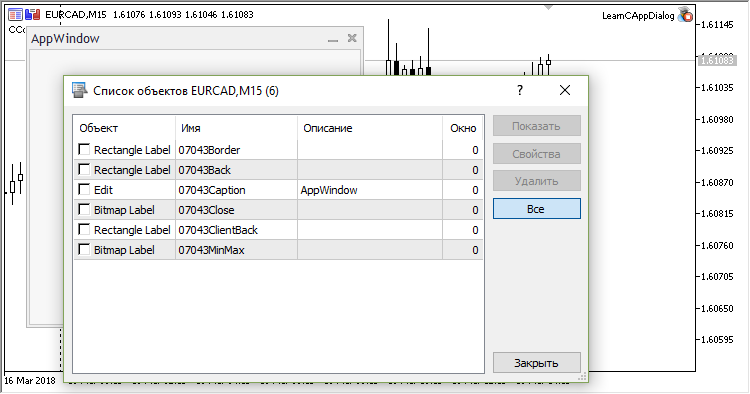The width and height of the screenshot is (750, 394).
Task: Click the objects list dialog title icon
Action: [79, 90]
